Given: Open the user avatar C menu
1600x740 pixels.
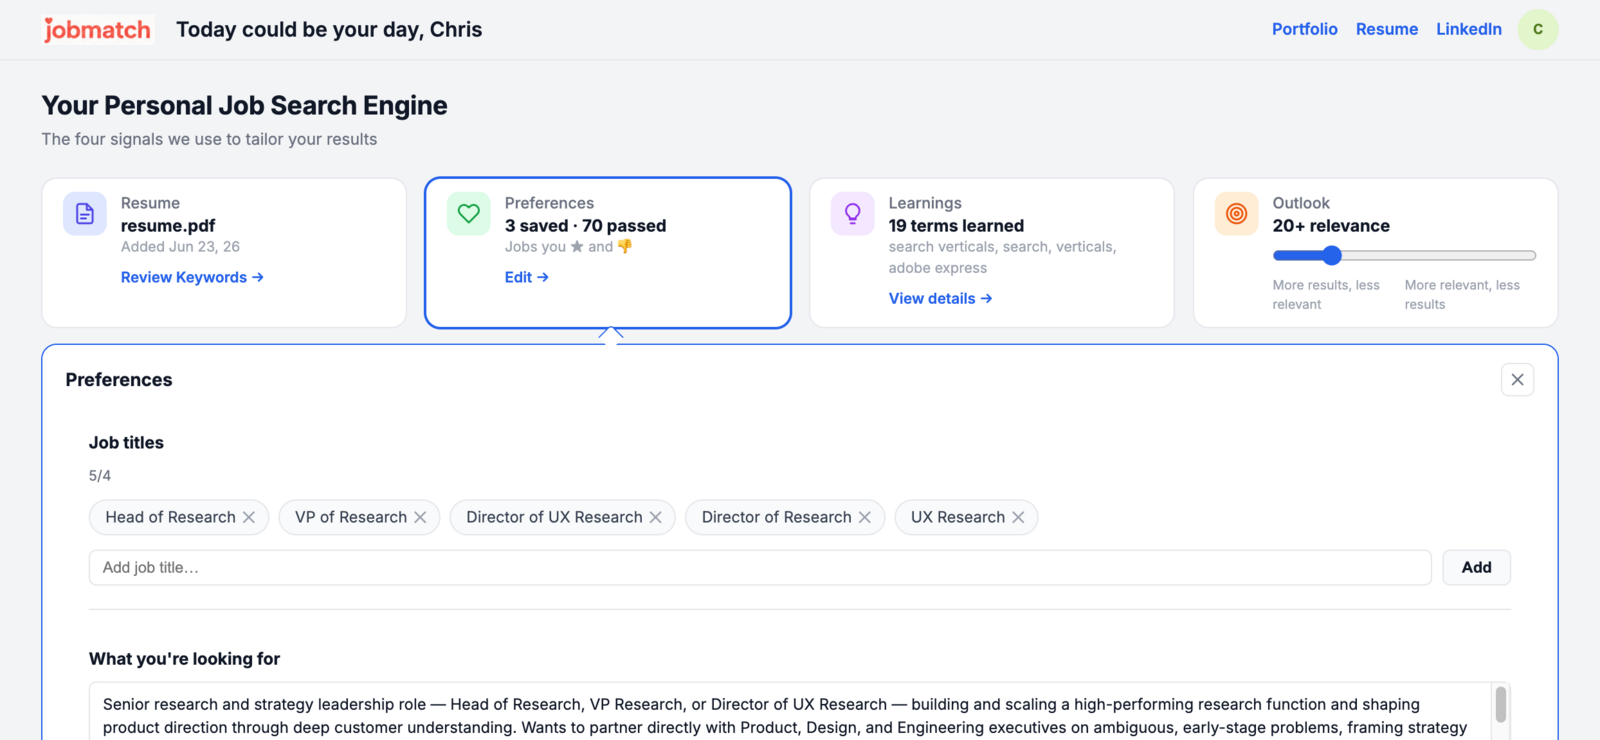Looking at the screenshot, I should 1537,29.
